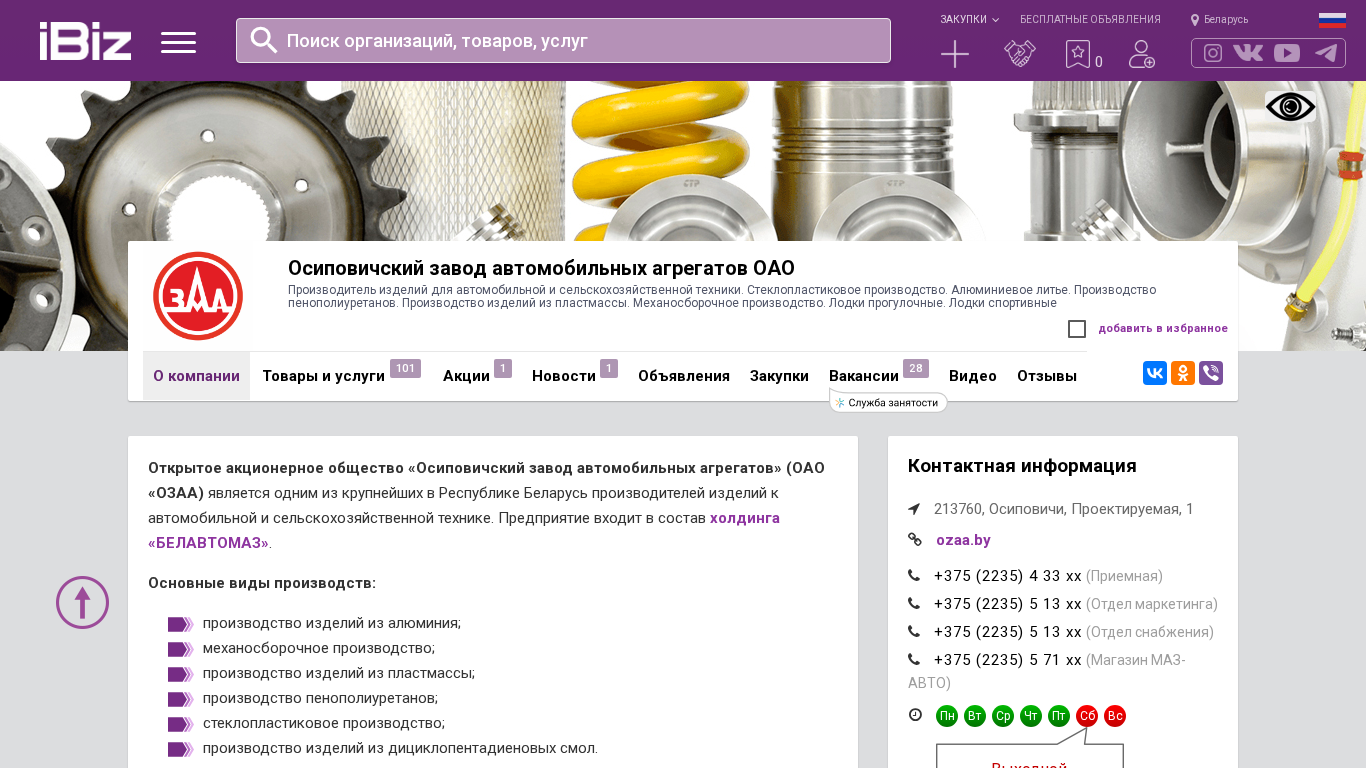Select Monday (Пн) working day
Screen dimensions: 1366x768
pyautogui.click(x=947, y=716)
